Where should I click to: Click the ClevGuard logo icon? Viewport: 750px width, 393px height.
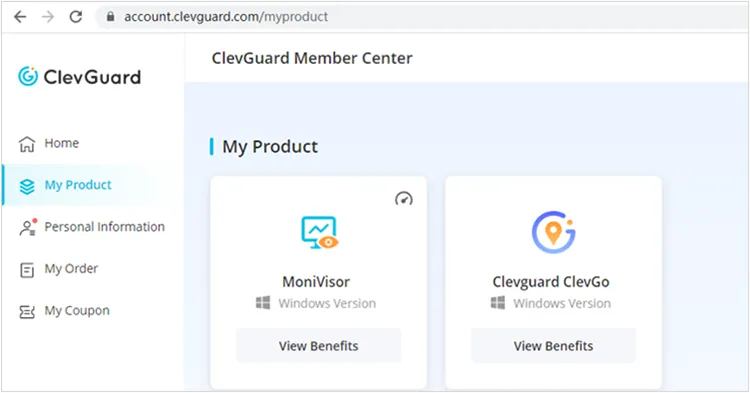pyautogui.click(x=28, y=76)
